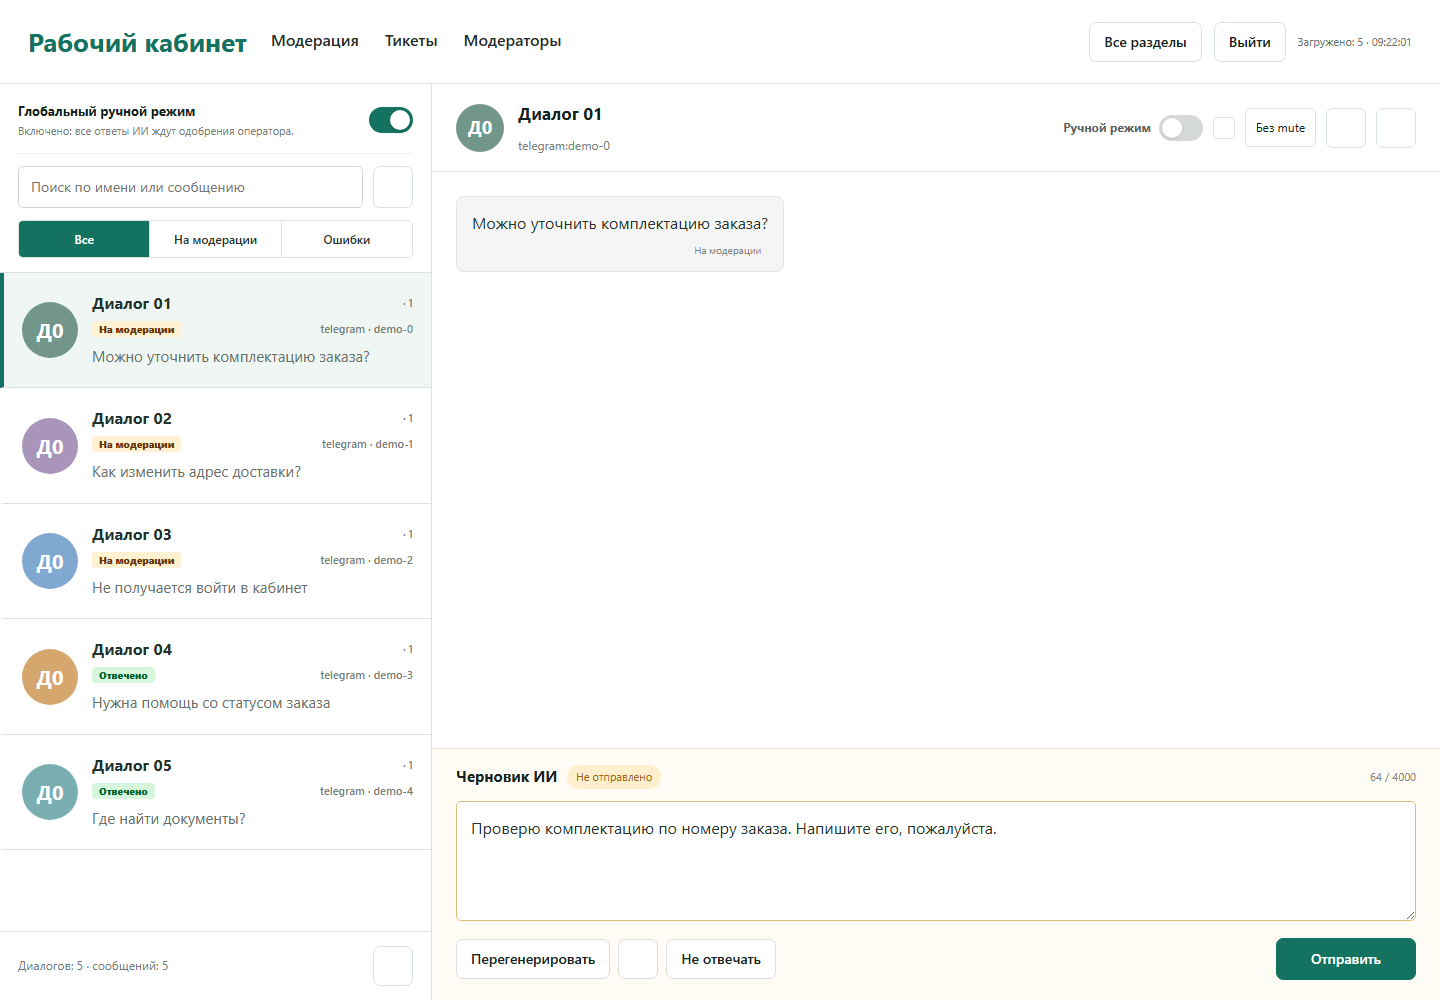Open the Диалог 02 row about адрес доставки
The width and height of the screenshot is (1440, 1000).
[216, 446]
